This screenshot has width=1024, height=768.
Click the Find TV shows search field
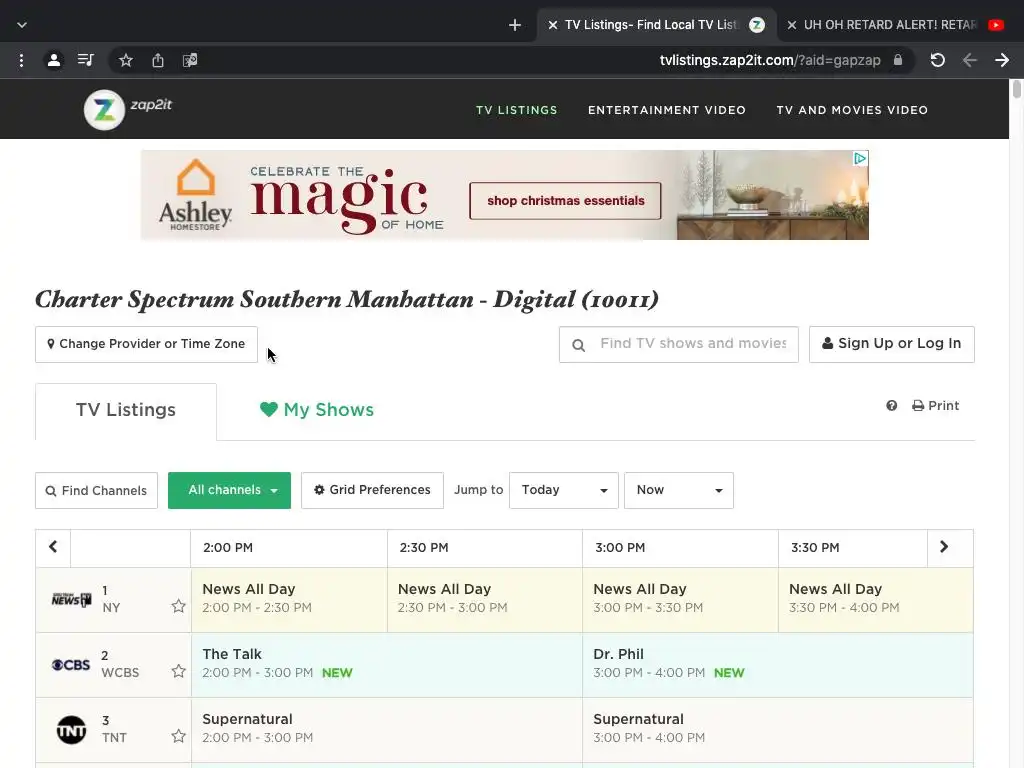pos(679,344)
